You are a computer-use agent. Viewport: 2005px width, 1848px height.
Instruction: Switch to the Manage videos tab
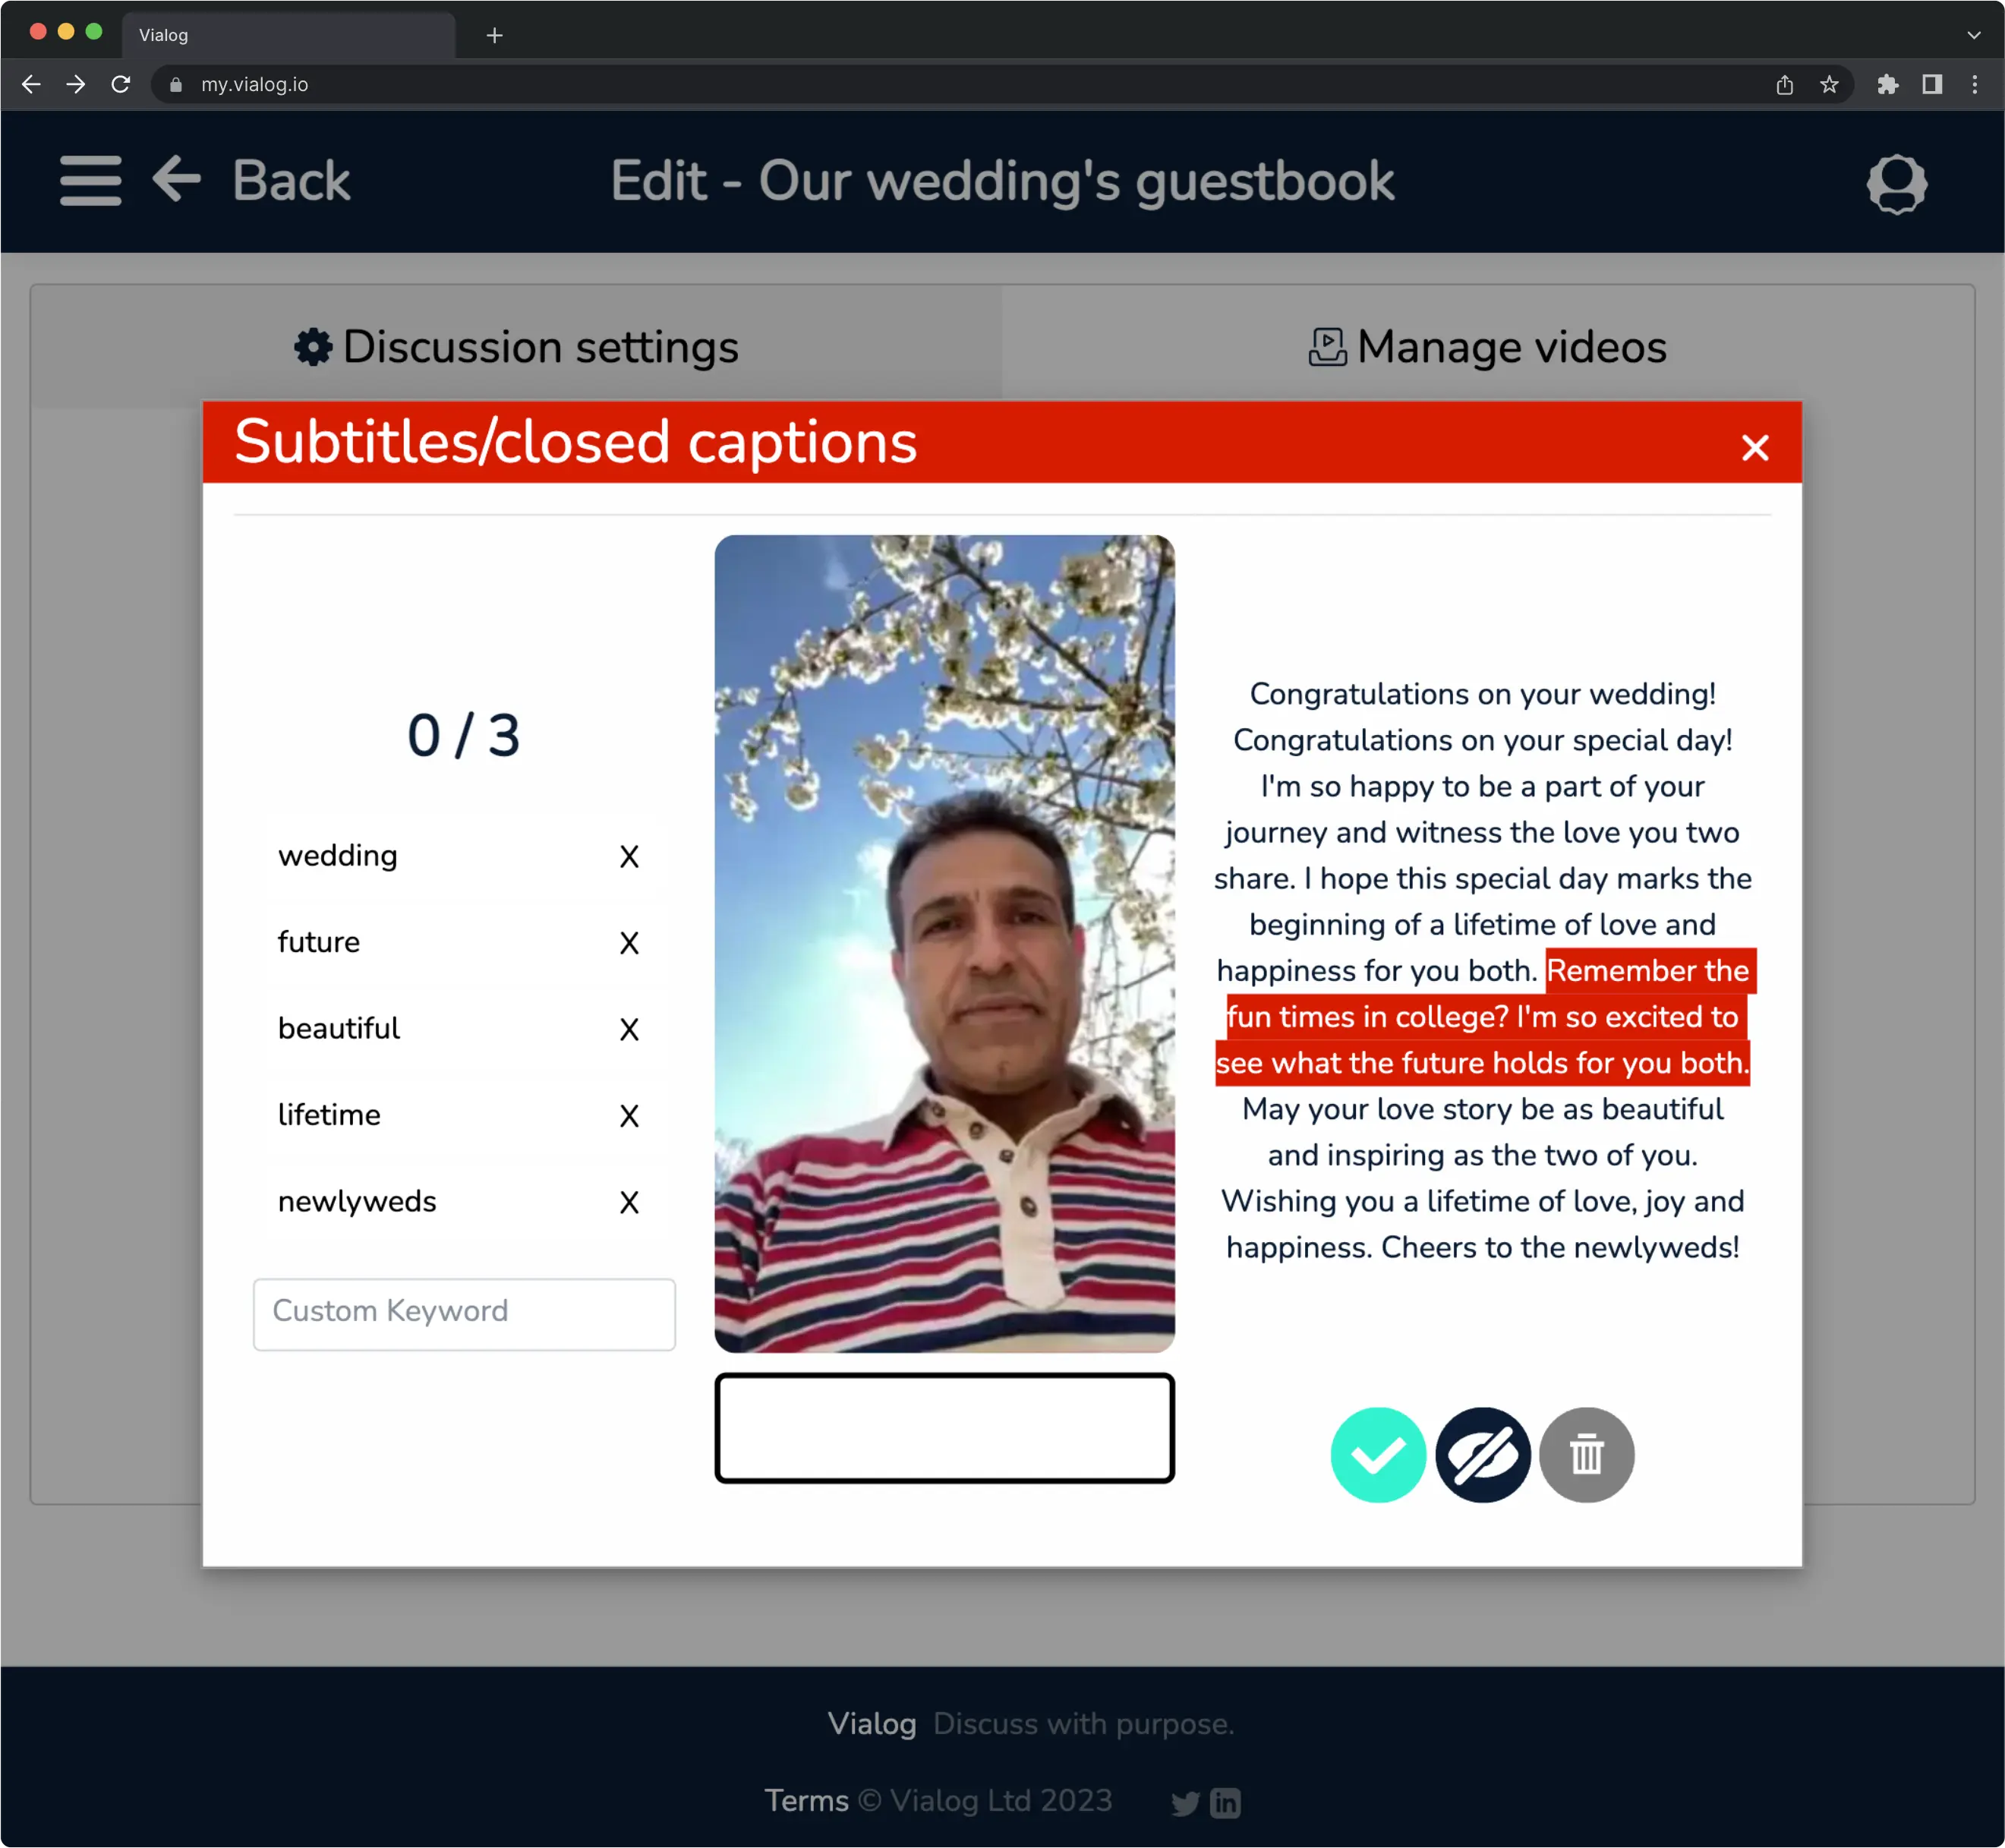pyautogui.click(x=1487, y=347)
